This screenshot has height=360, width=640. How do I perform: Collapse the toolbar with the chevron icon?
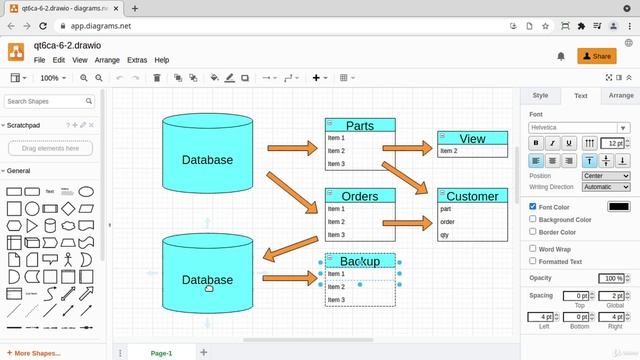(x=629, y=78)
